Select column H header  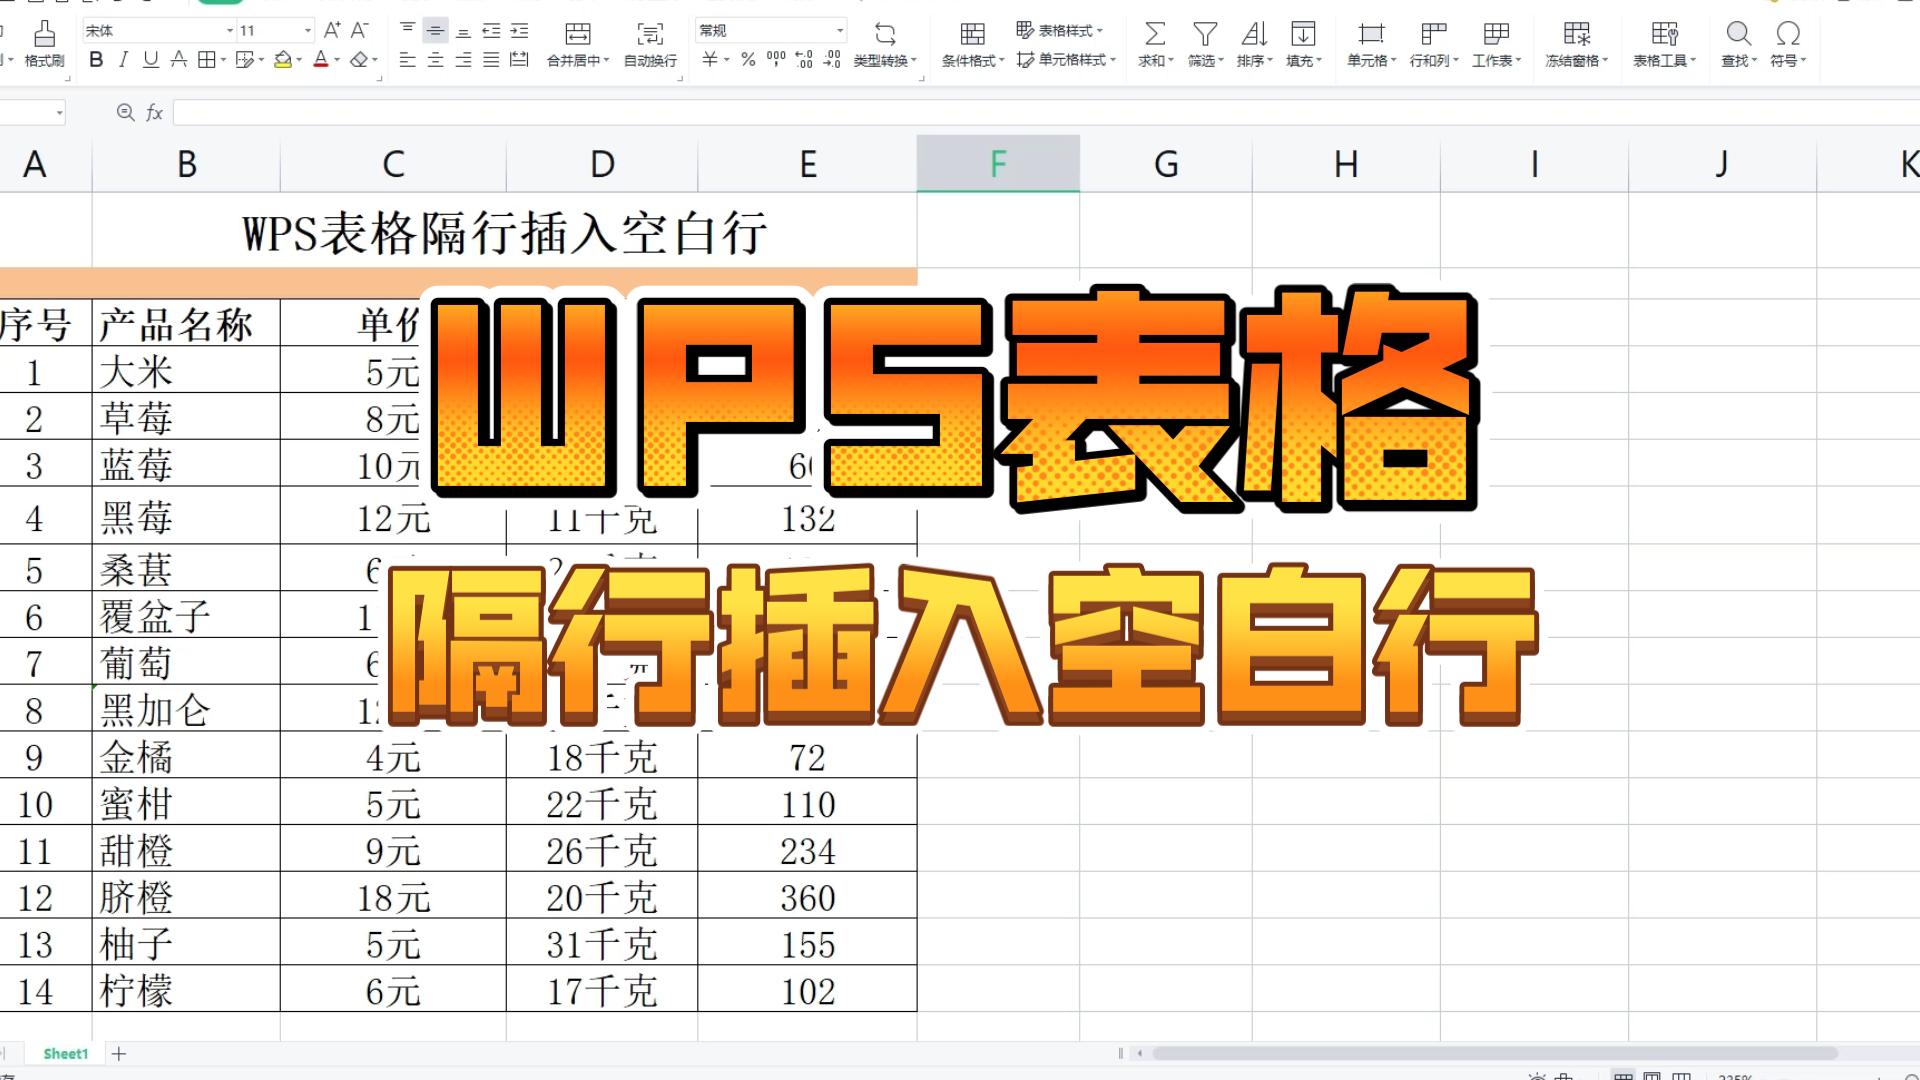pyautogui.click(x=1346, y=164)
